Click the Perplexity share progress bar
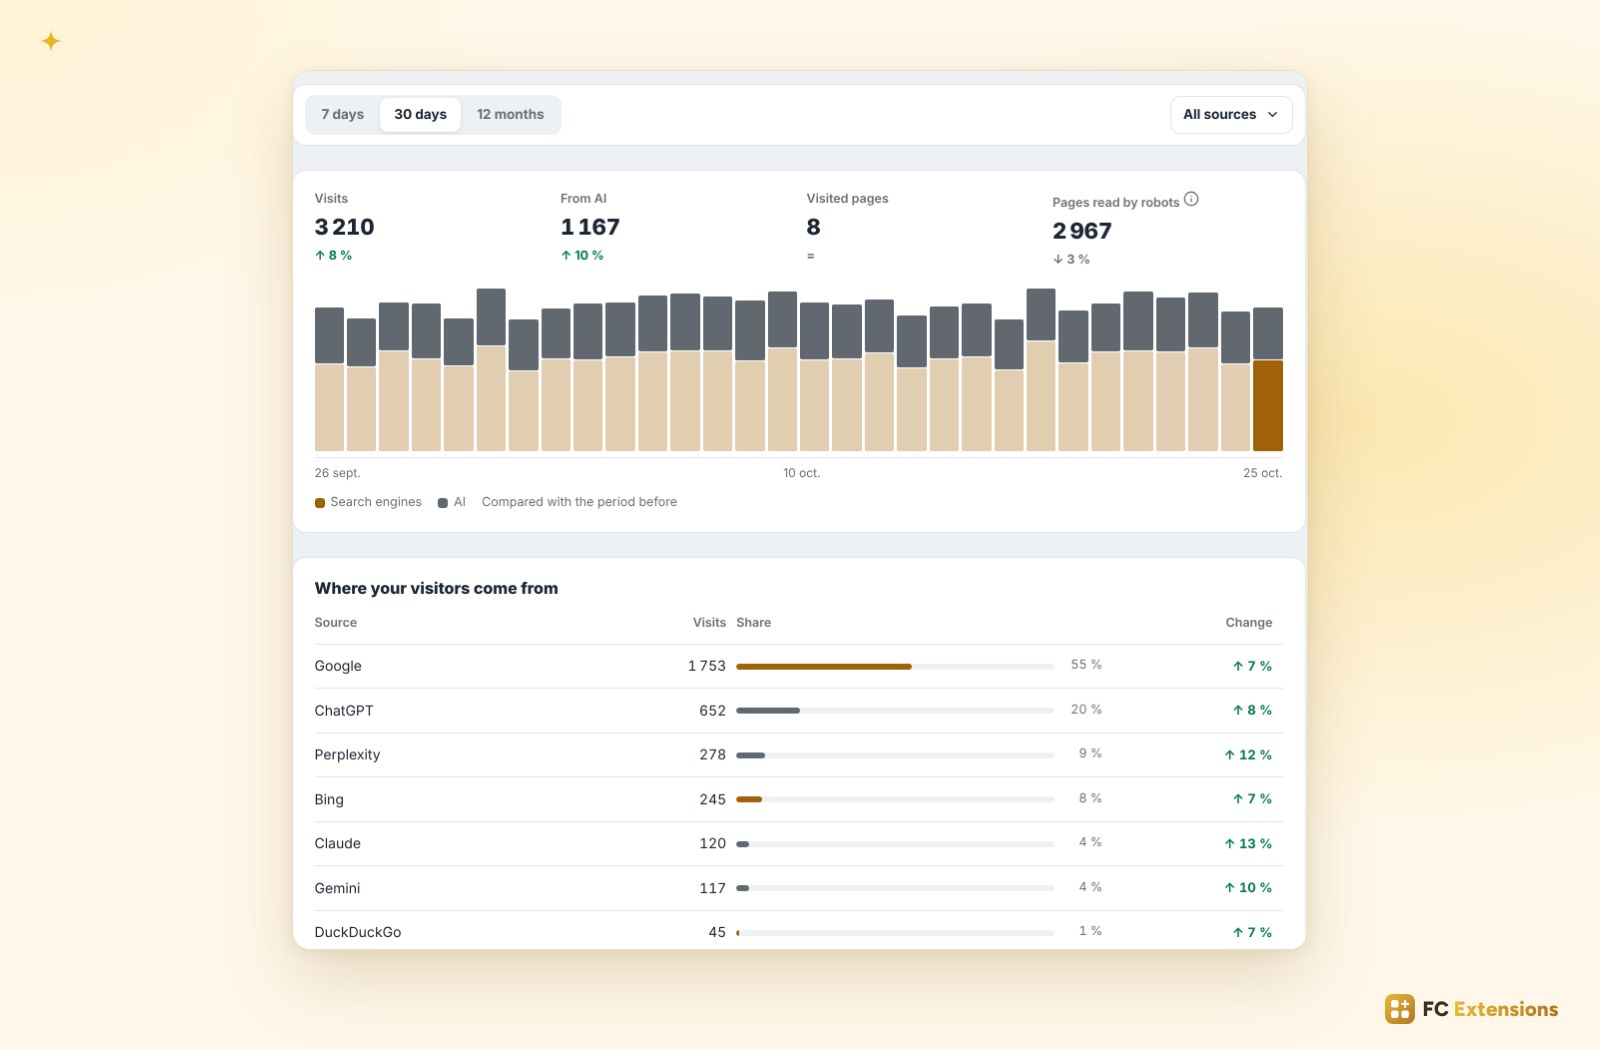This screenshot has height=1050, width=1600. tap(895, 755)
